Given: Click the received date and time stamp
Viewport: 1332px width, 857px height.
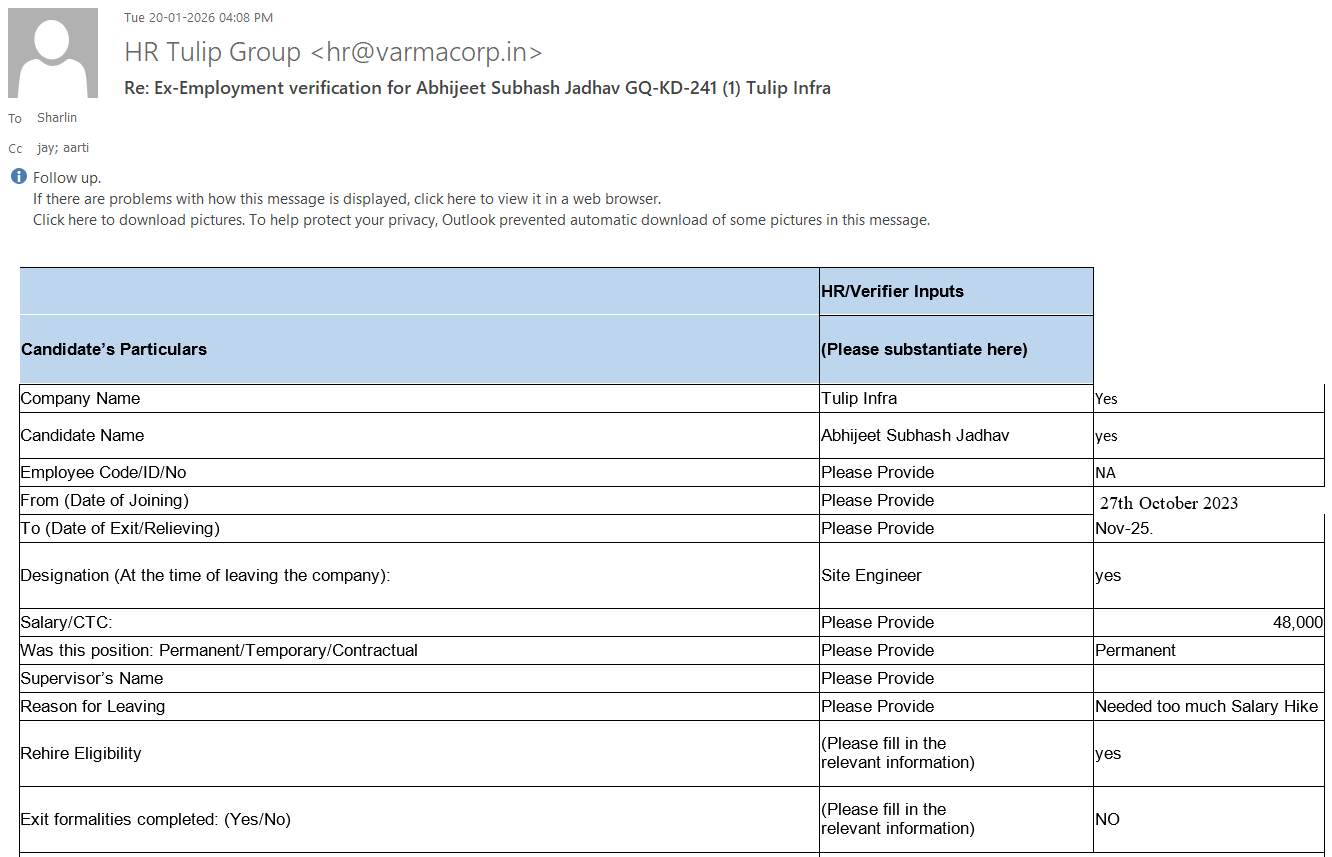Looking at the screenshot, I should pos(198,17).
